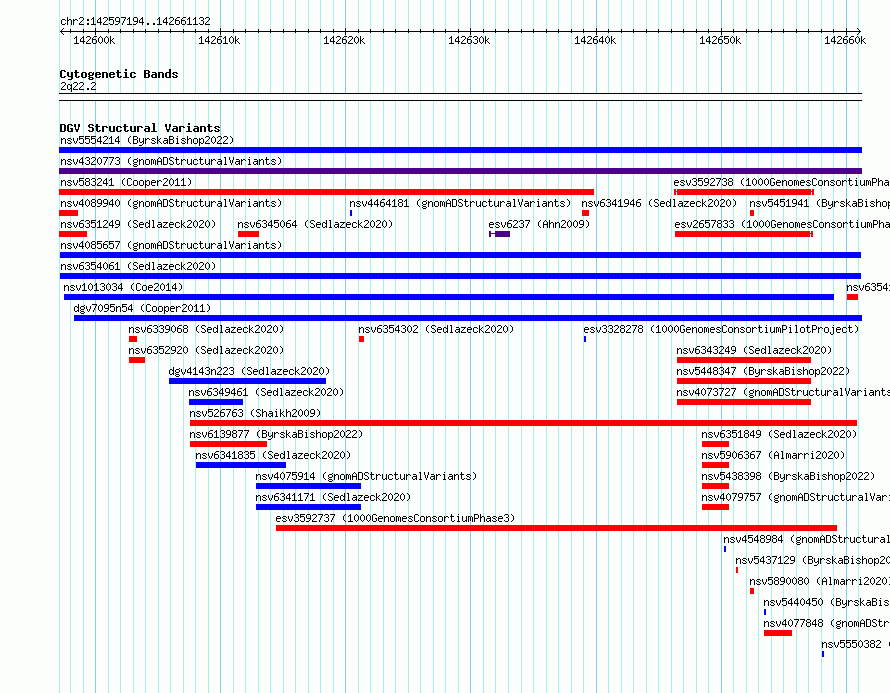Open variant nsv5437129 label

pyautogui.click(x=812, y=560)
